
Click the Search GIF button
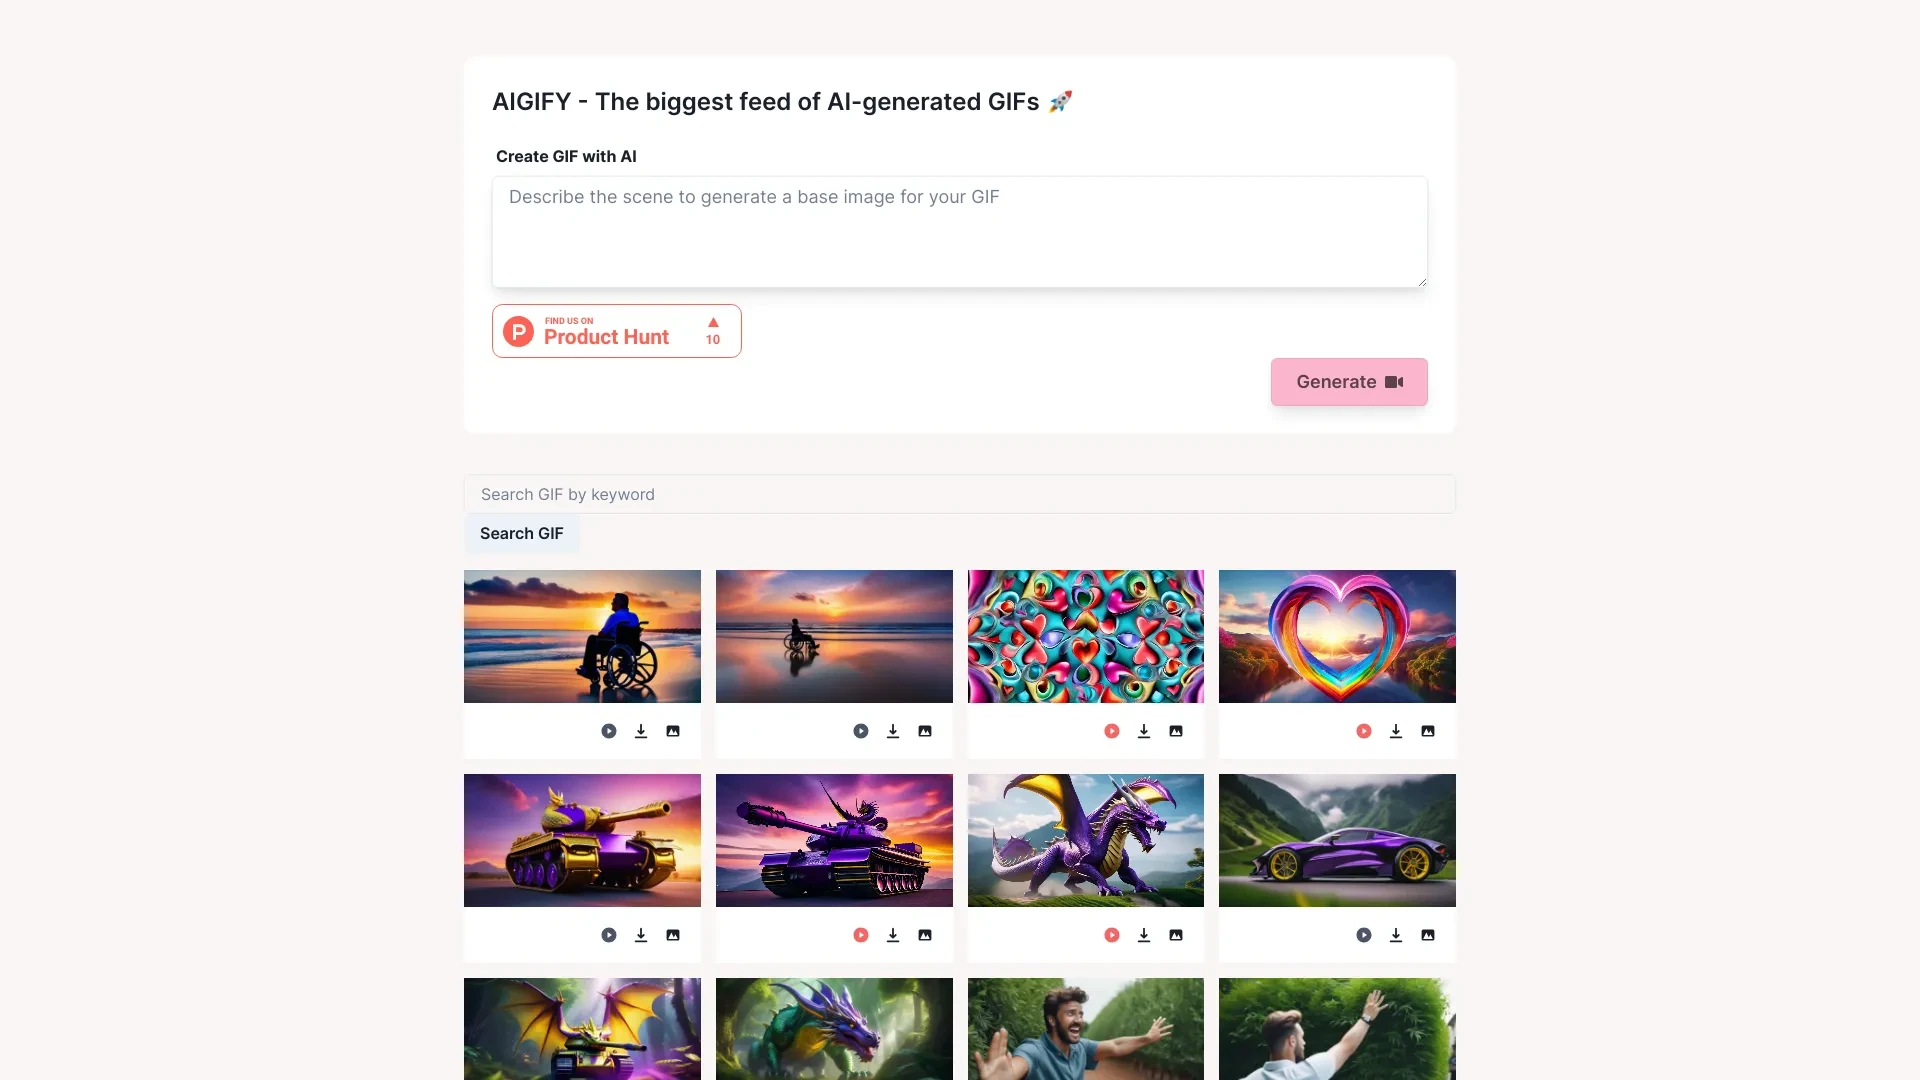coord(521,533)
